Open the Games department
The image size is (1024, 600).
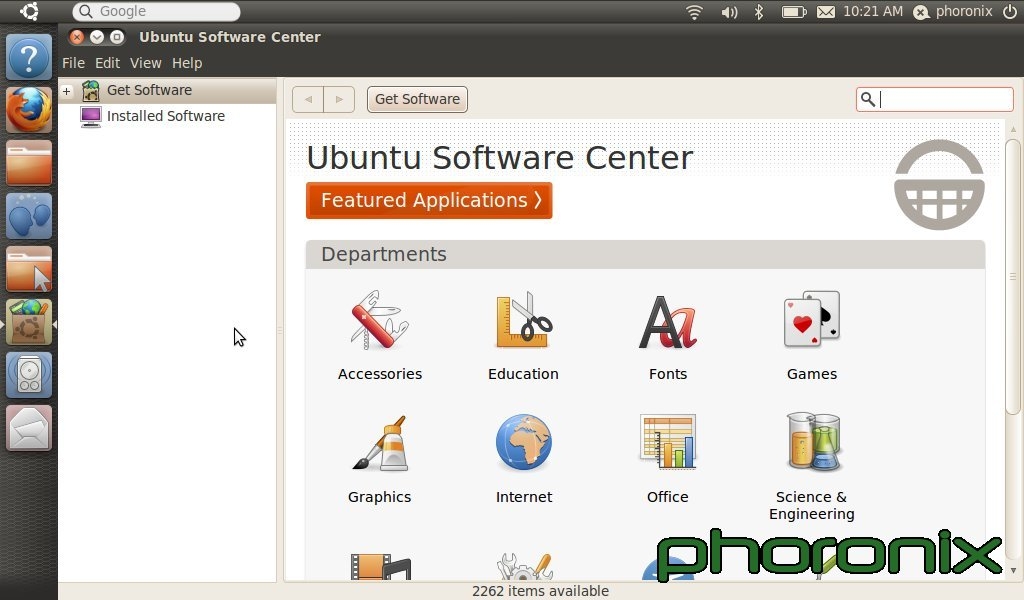pyautogui.click(x=811, y=336)
